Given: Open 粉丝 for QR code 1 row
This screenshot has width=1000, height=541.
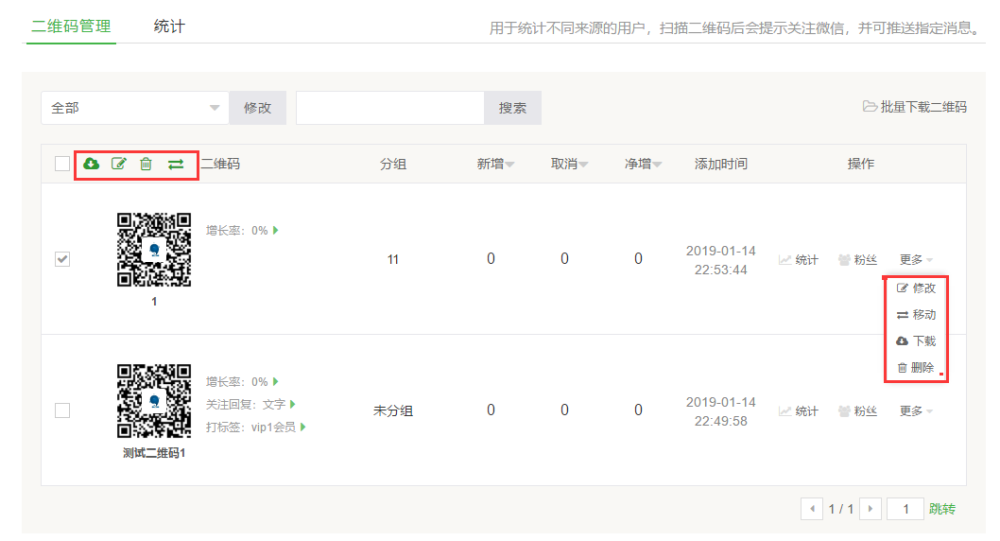Looking at the screenshot, I should tap(857, 260).
